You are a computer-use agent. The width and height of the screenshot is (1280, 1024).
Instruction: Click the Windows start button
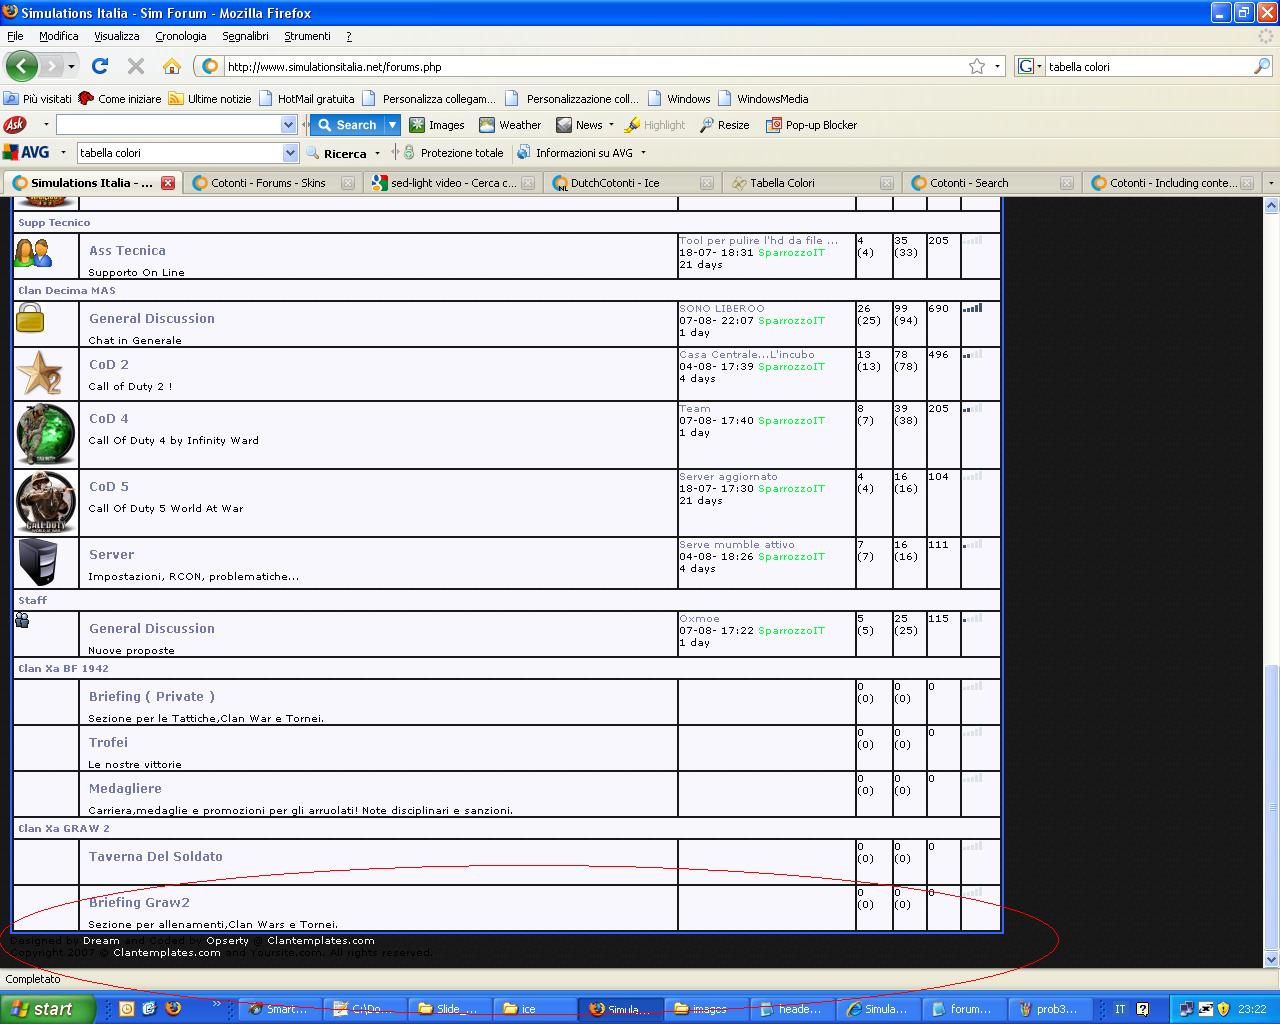(x=47, y=1009)
